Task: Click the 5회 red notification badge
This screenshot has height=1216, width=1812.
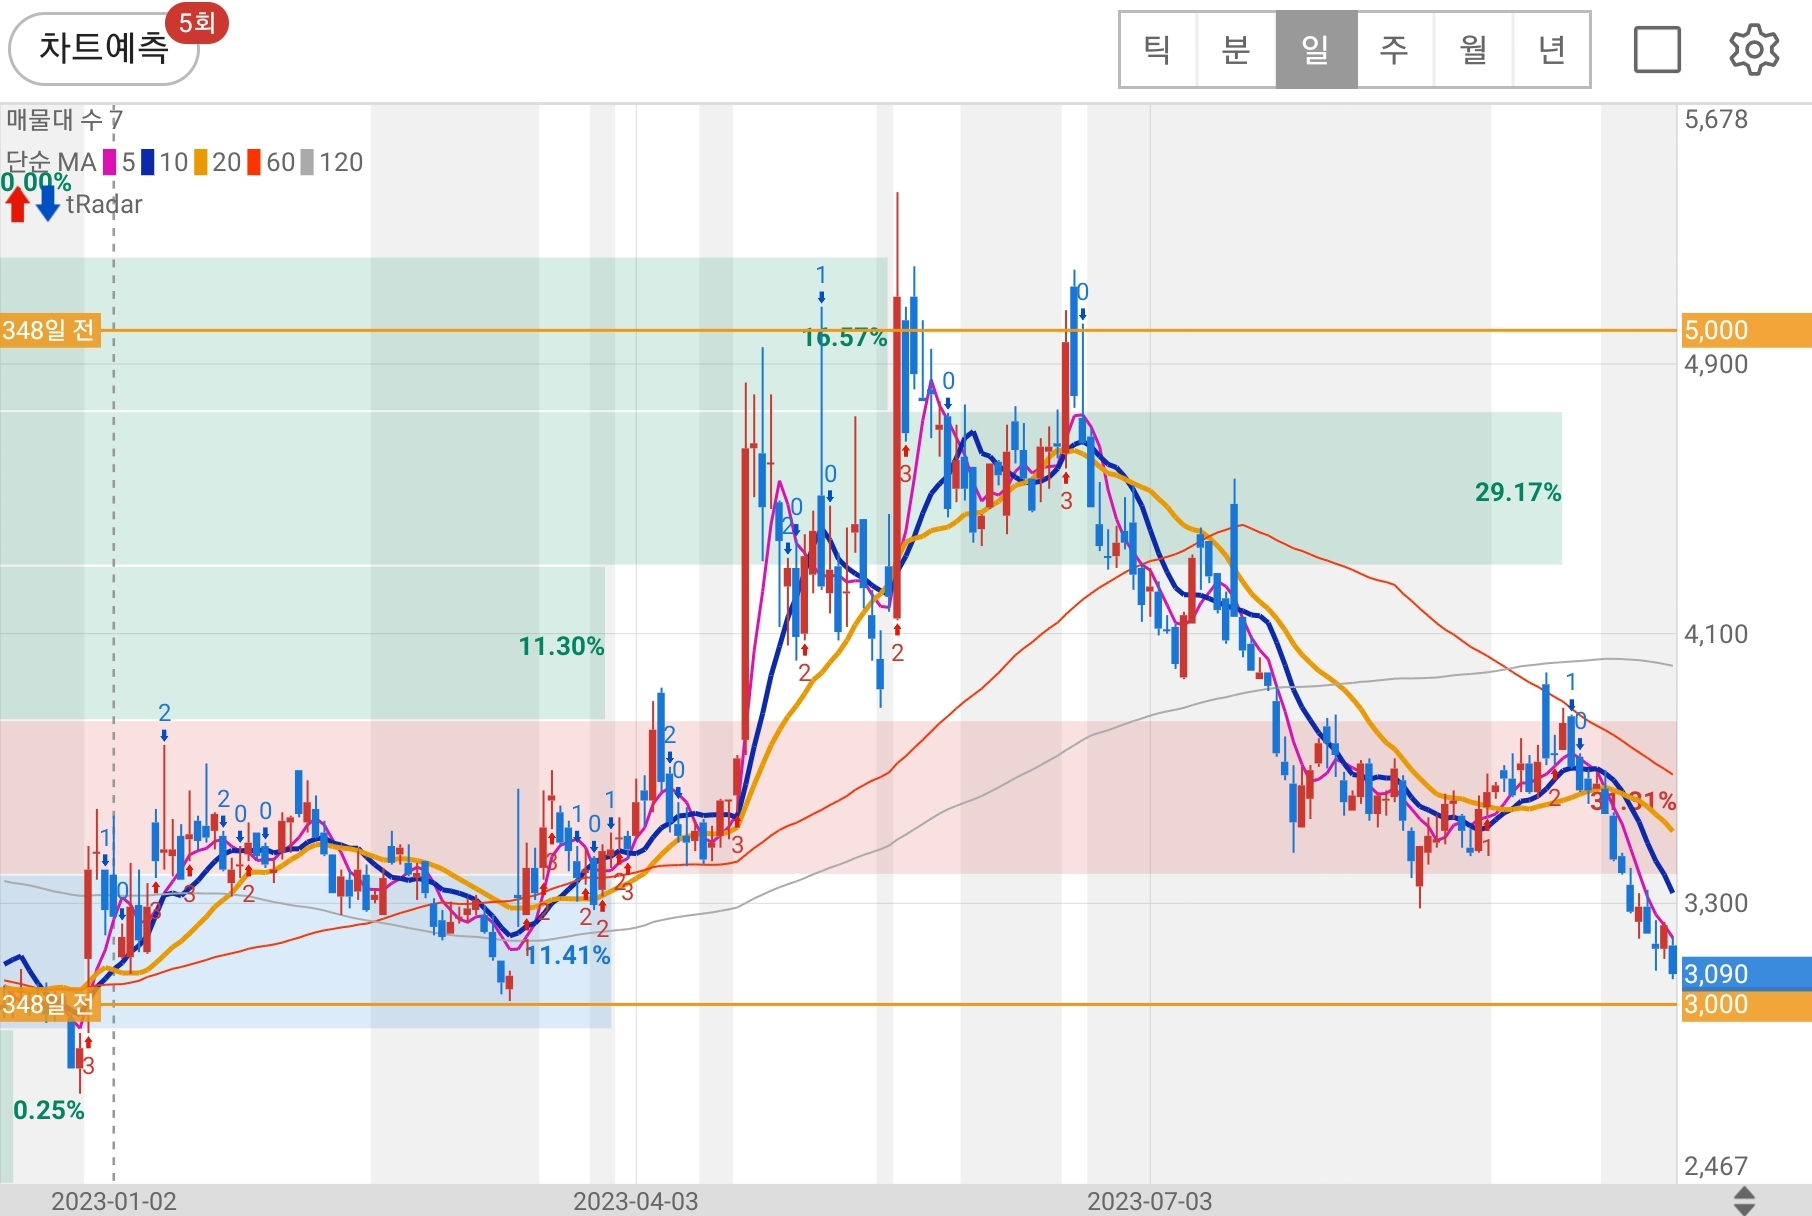Action: click(198, 22)
